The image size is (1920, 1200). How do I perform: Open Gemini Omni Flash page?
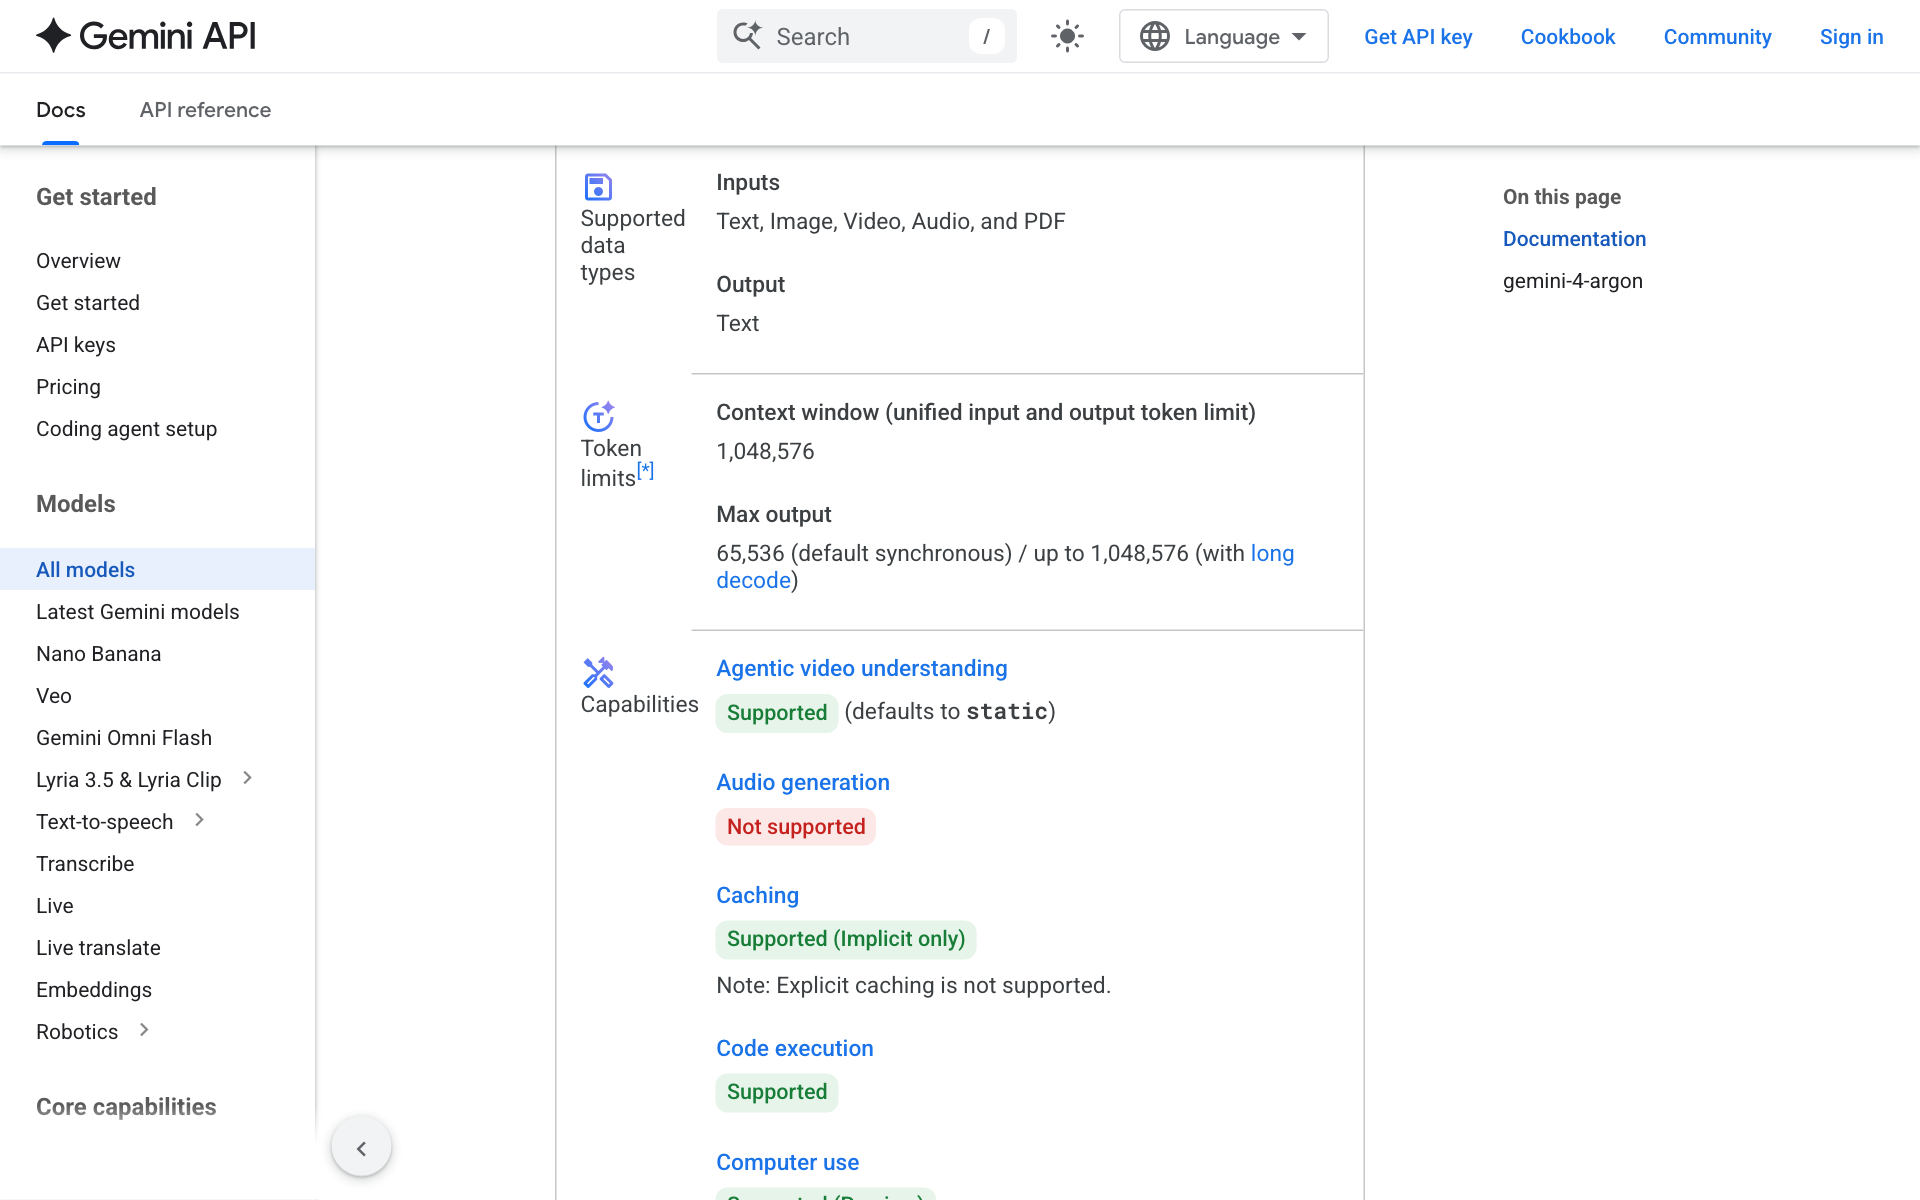(x=124, y=738)
